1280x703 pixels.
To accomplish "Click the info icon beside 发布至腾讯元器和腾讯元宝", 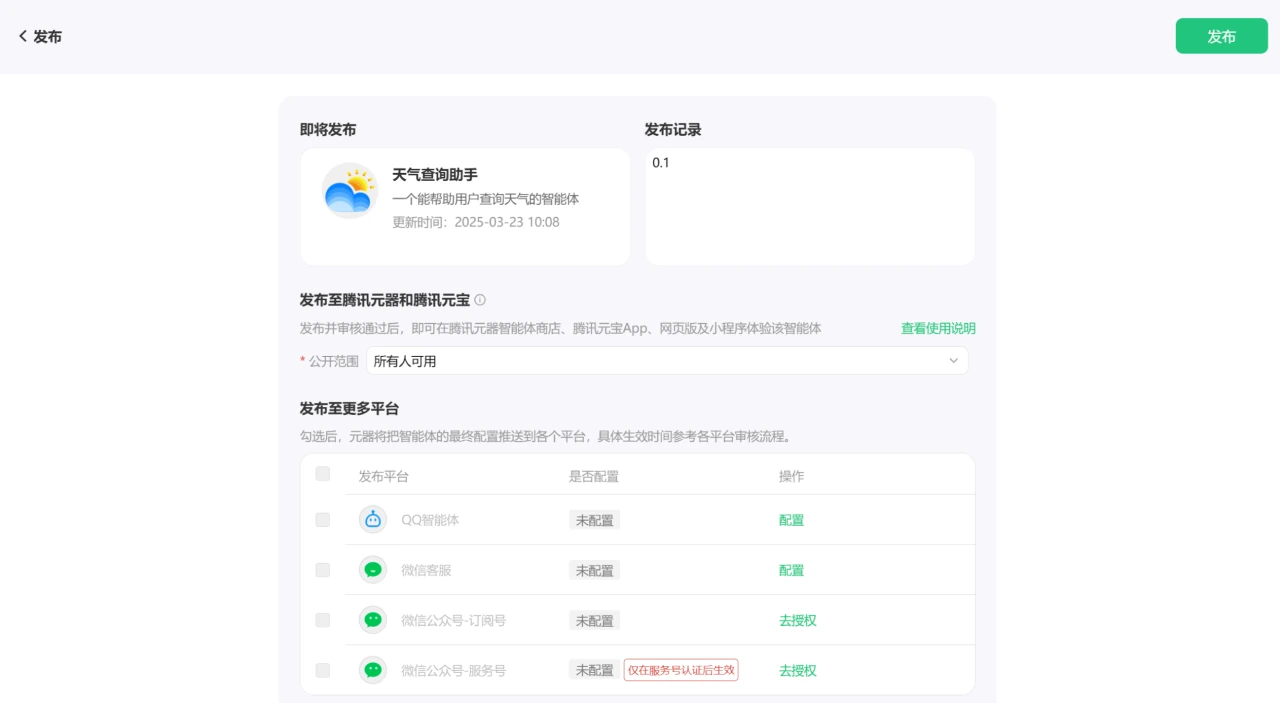I will 480,300.
